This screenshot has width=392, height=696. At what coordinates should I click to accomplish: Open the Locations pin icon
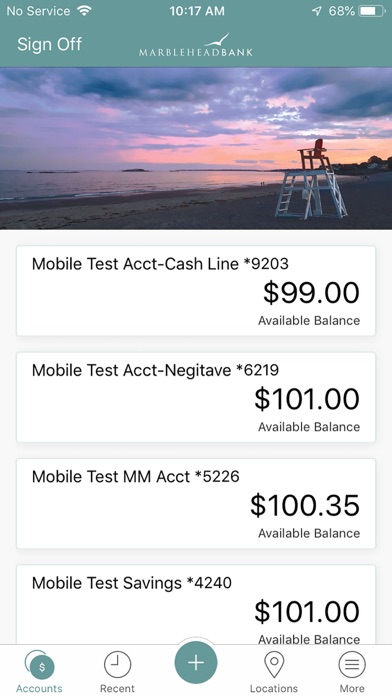pos(274,665)
